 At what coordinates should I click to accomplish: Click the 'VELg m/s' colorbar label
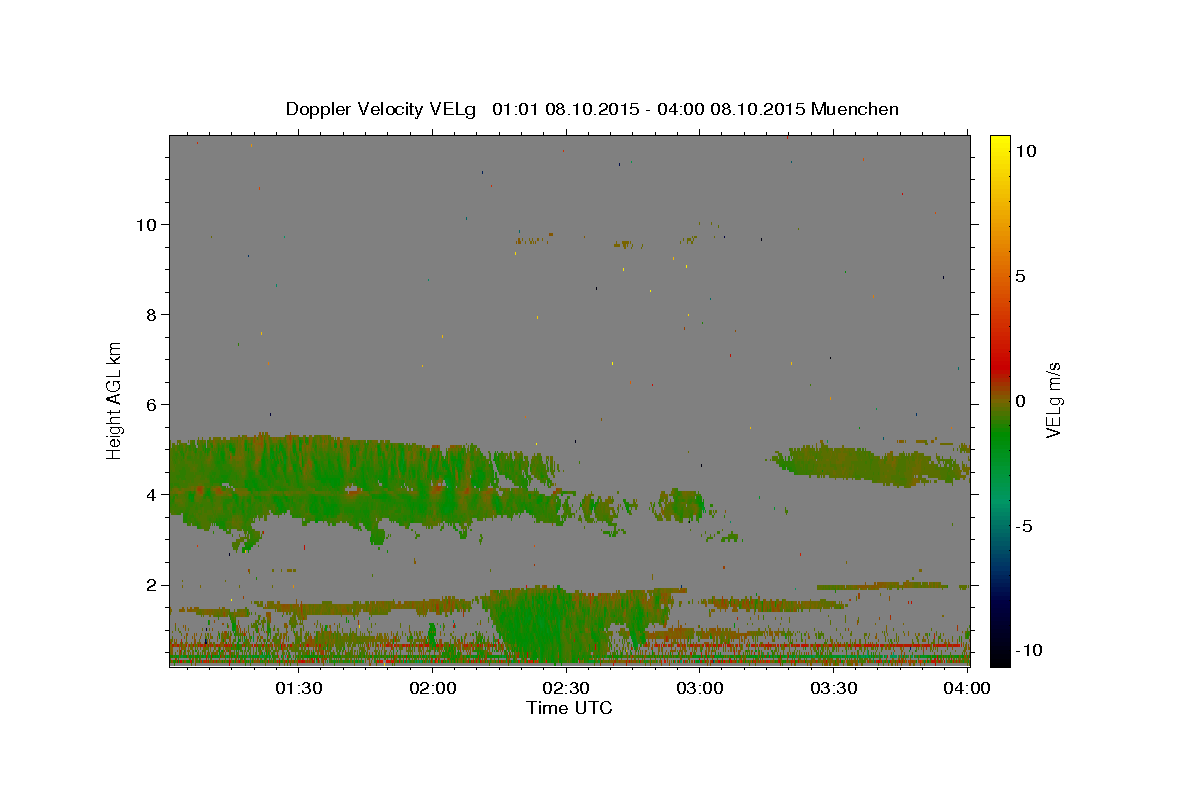(x=1054, y=400)
